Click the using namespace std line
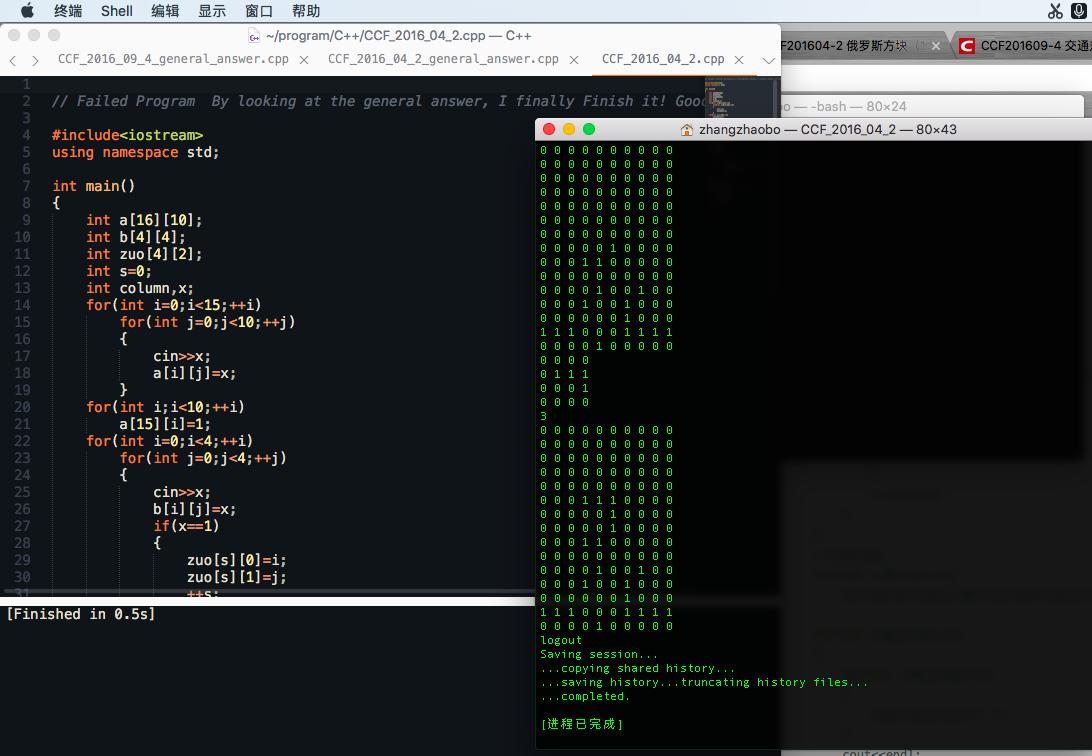Screen dimensions: 1092x756 tap(136, 152)
